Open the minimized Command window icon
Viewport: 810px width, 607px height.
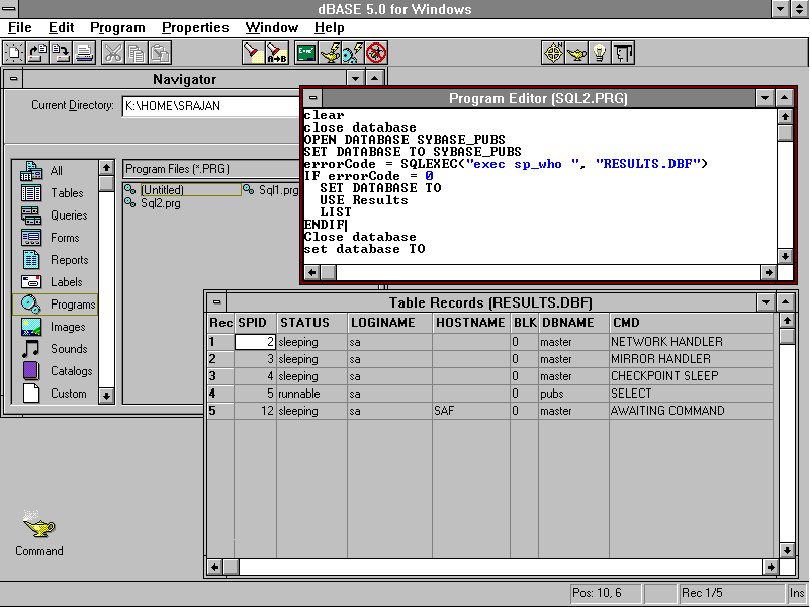[x=39, y=533]
